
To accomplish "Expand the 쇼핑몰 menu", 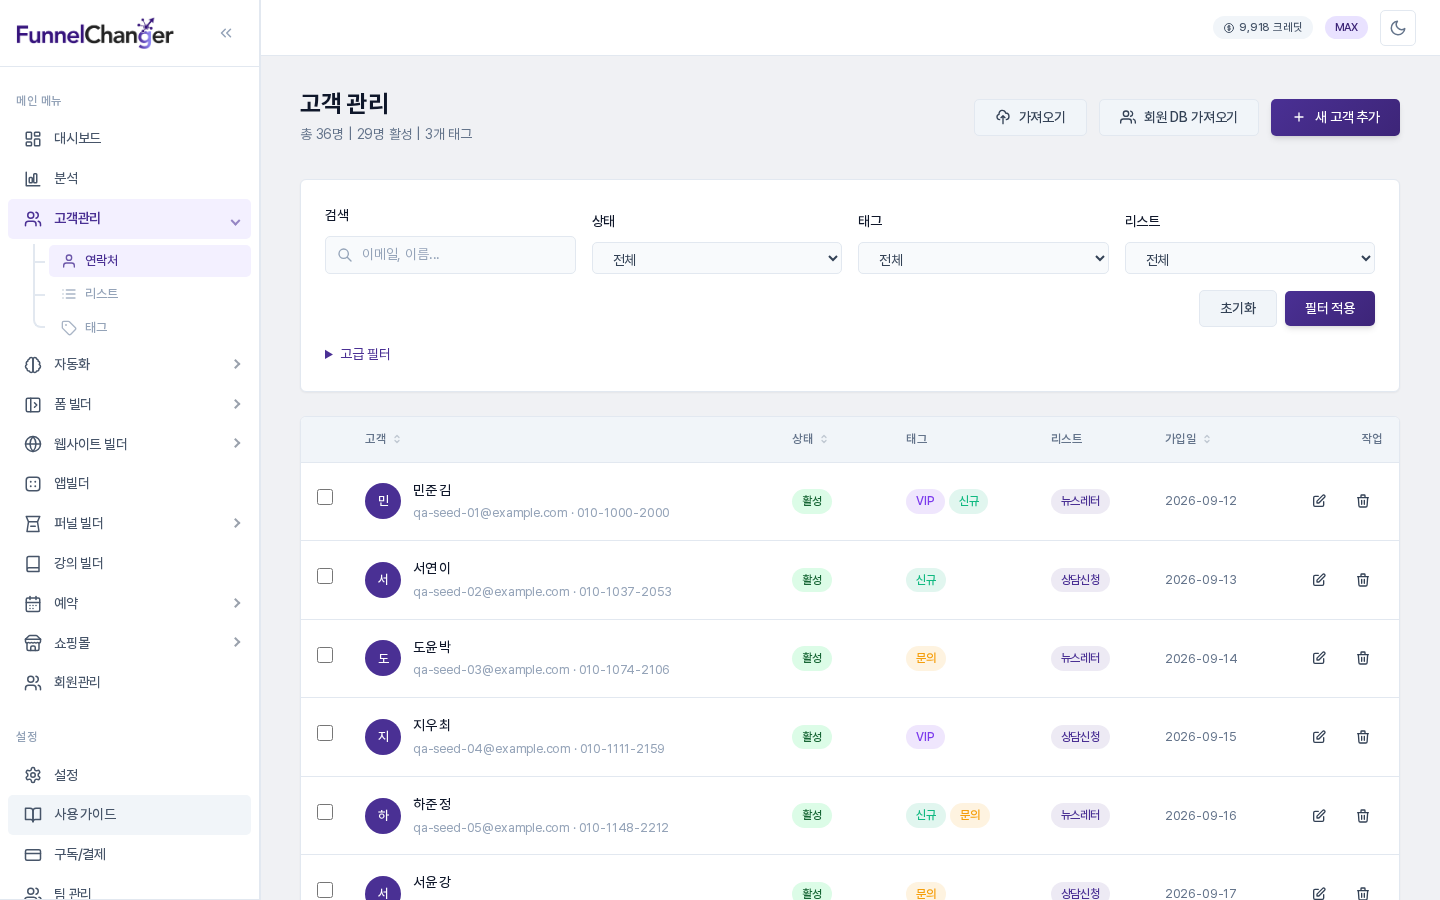I will 130,643.
